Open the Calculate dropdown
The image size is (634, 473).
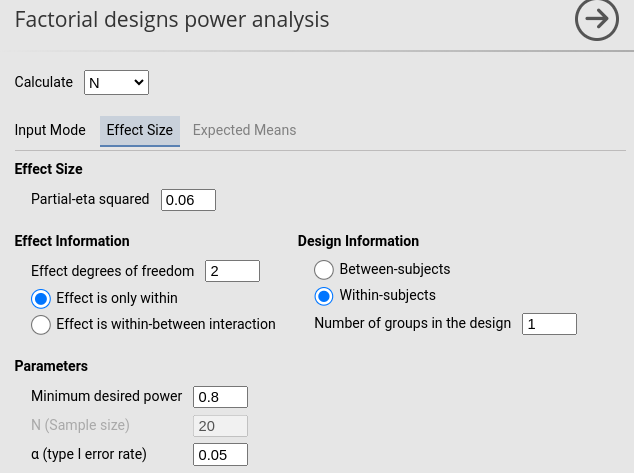pyautogui.click(x=116, y=82)
